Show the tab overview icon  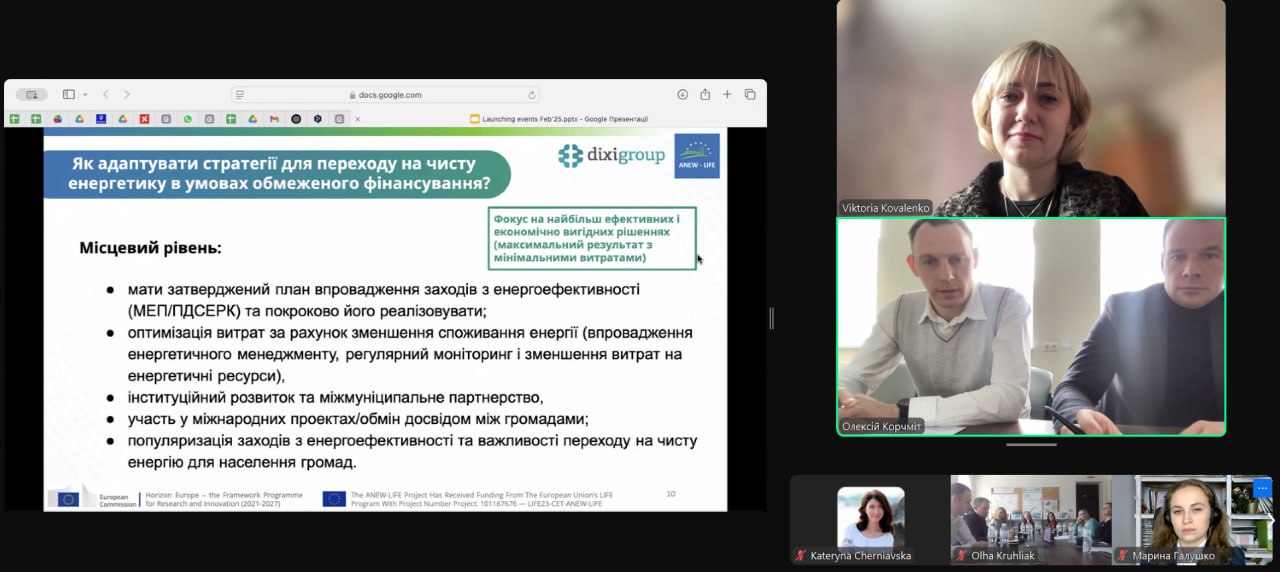[750, 94]
